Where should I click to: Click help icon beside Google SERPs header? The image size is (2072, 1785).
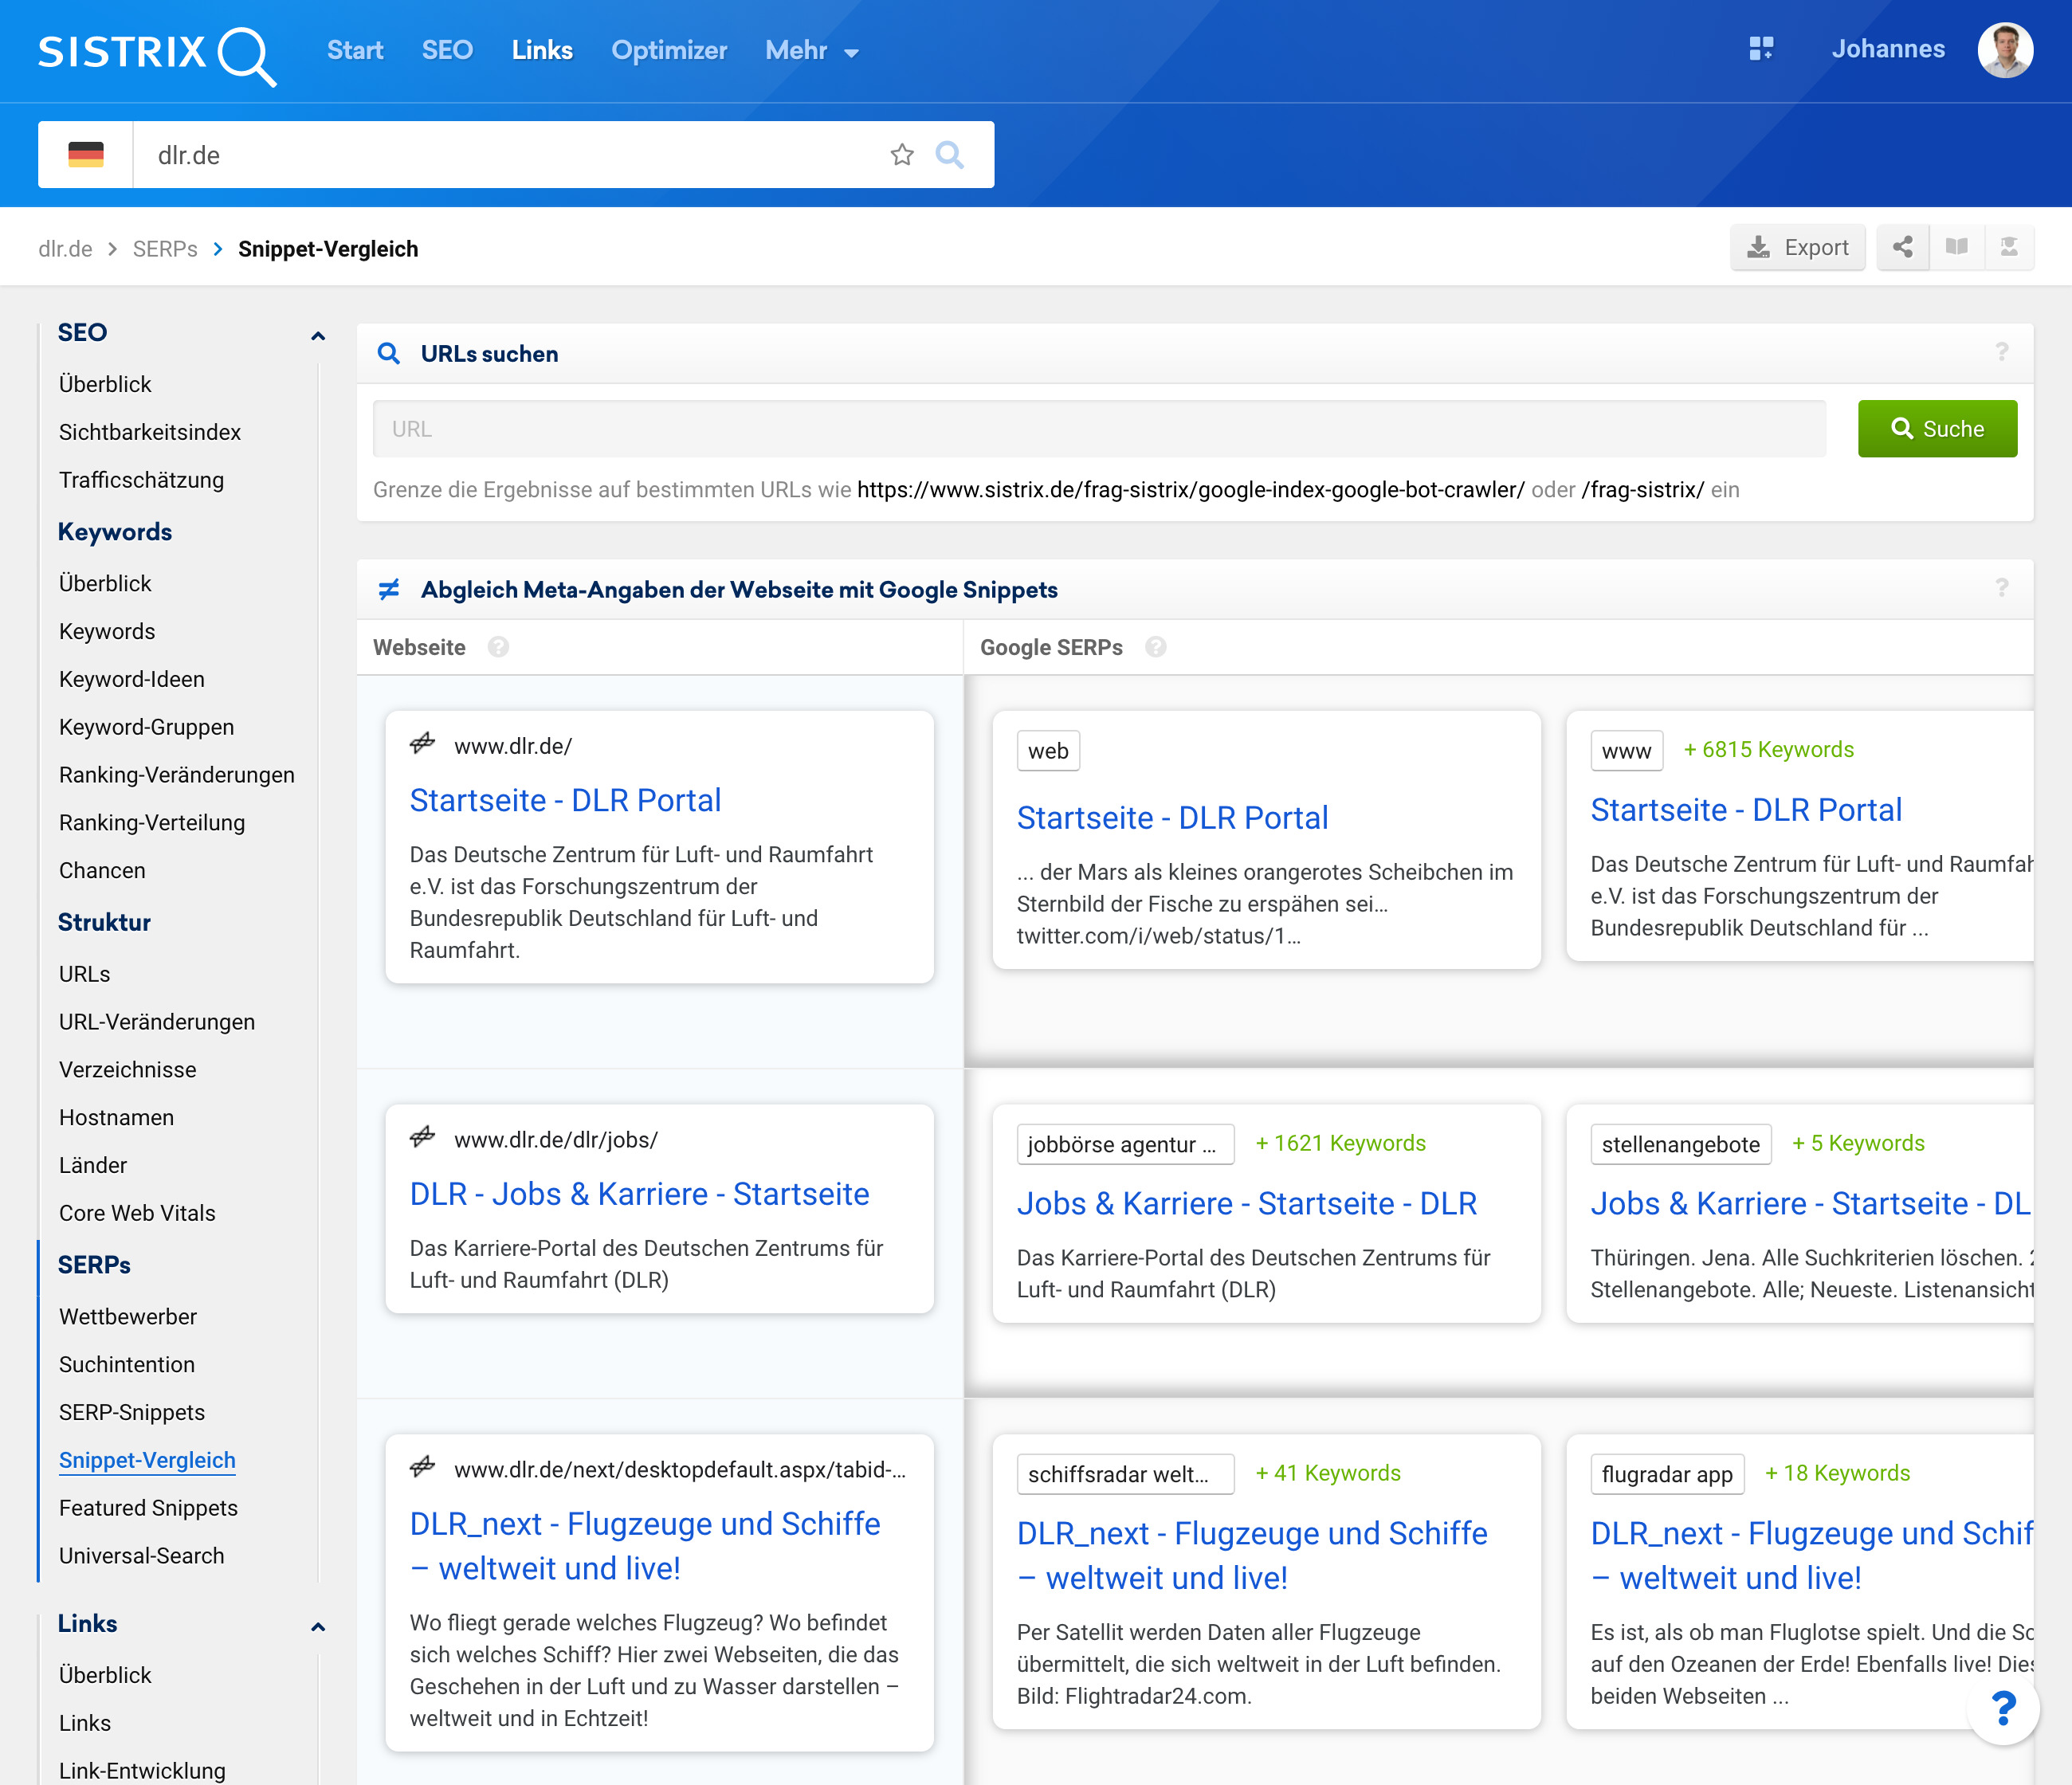[1155, 647]
